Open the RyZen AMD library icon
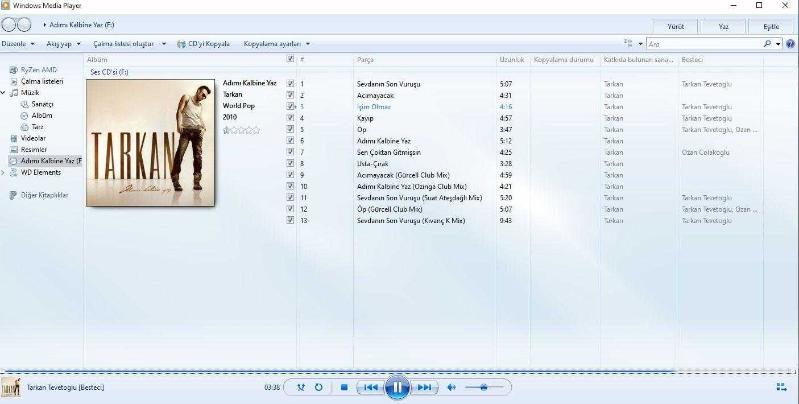This screenshot has height=404, width=799. (x=14, y=70)
